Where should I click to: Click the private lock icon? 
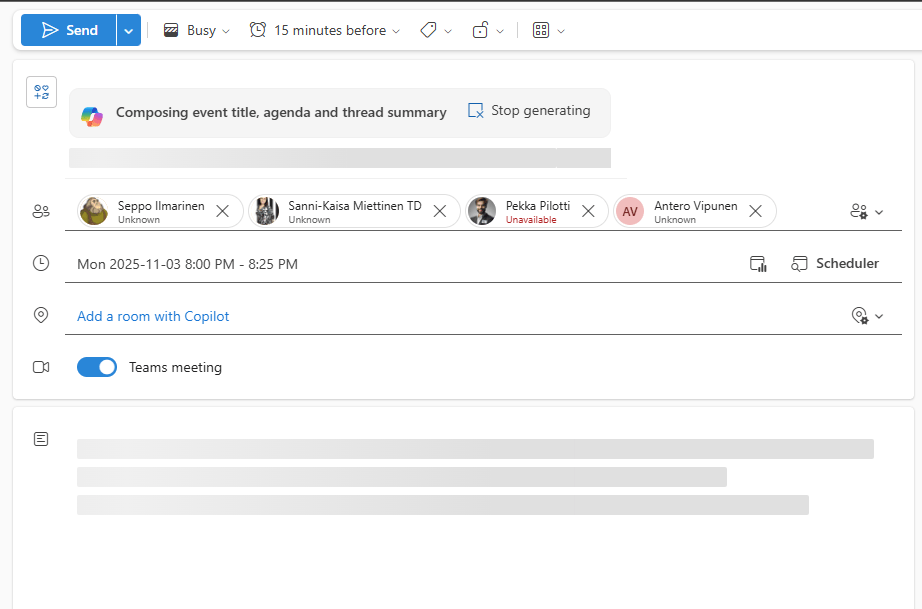click(x=487, y=31)
